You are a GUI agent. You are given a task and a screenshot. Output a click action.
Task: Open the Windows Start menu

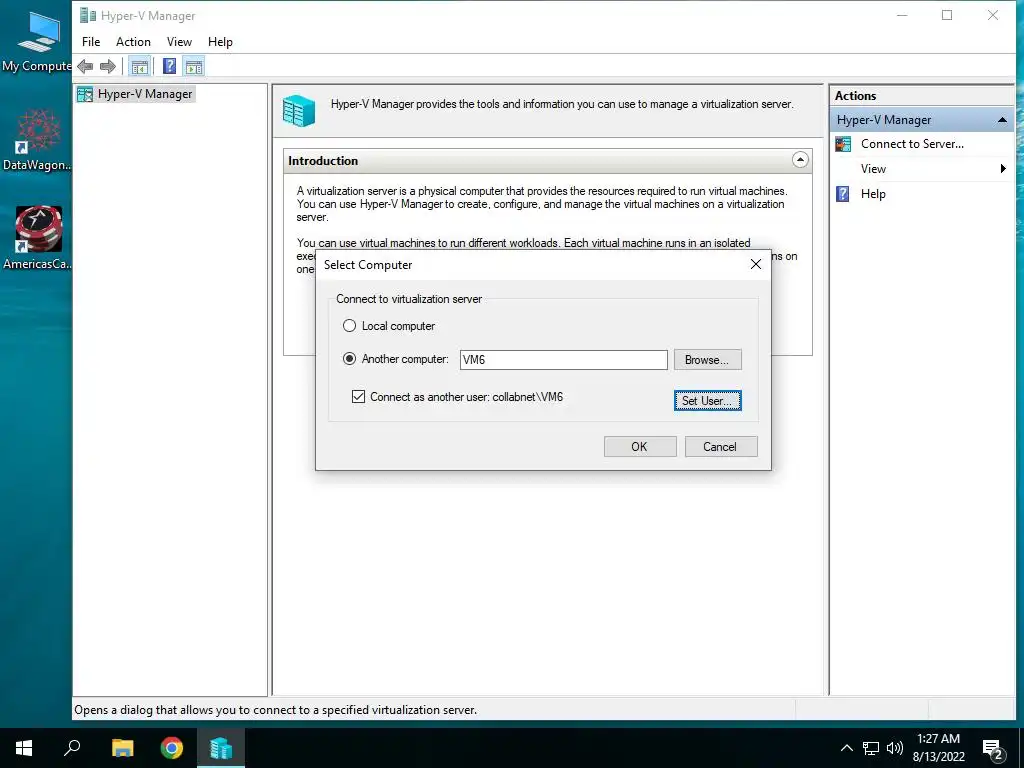(24, 748)
